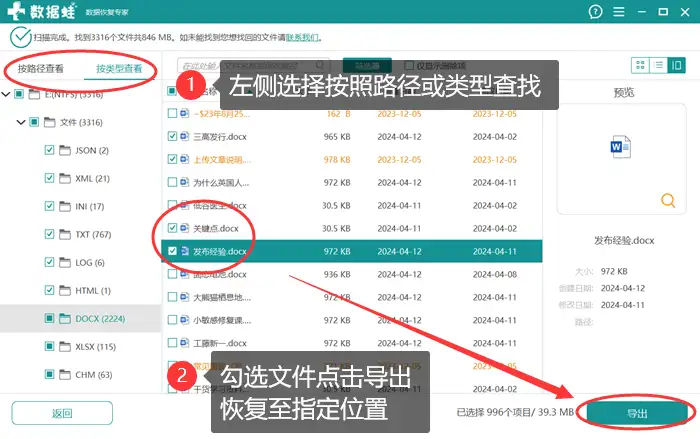Click the DOCX (2224) folder icon
Viewport: 700px width, 439px height.
click(x=65, y=318)
